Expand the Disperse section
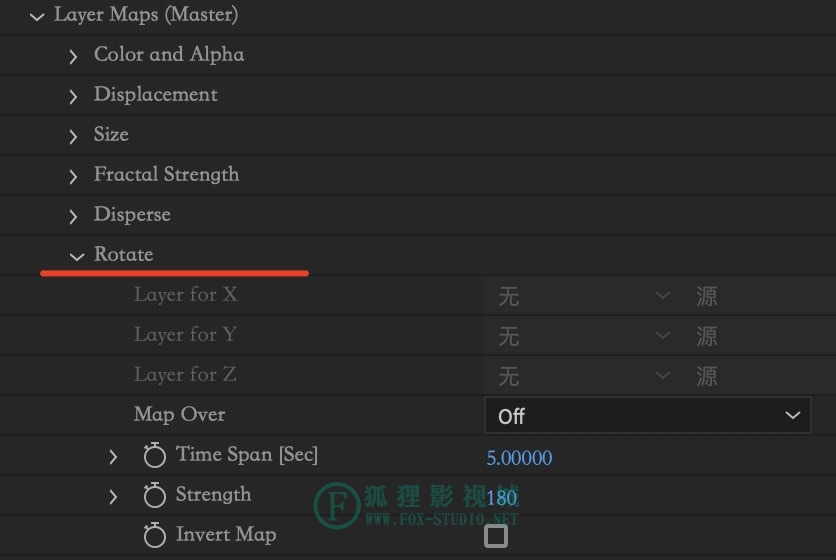The height and width of the screenshot is (560, 836). [73, 217]
